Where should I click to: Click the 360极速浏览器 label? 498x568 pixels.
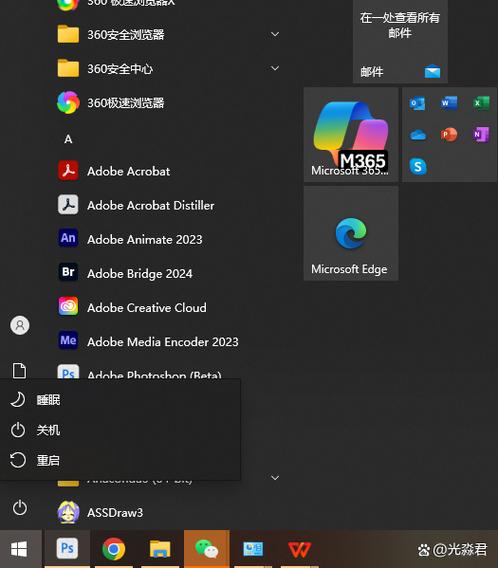tap(126, 103)
